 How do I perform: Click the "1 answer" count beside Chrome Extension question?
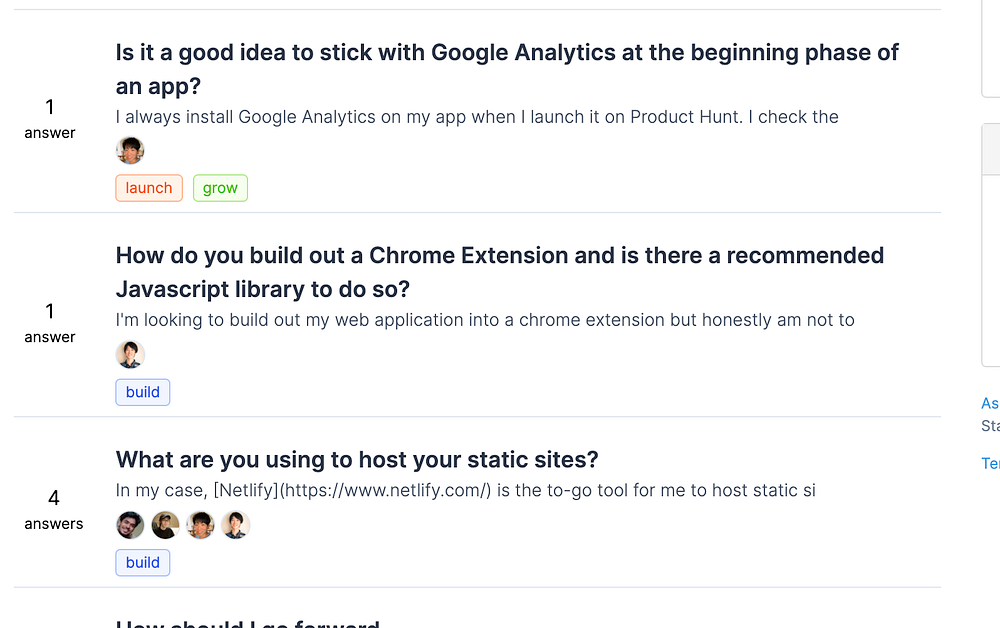pos(50,322)
